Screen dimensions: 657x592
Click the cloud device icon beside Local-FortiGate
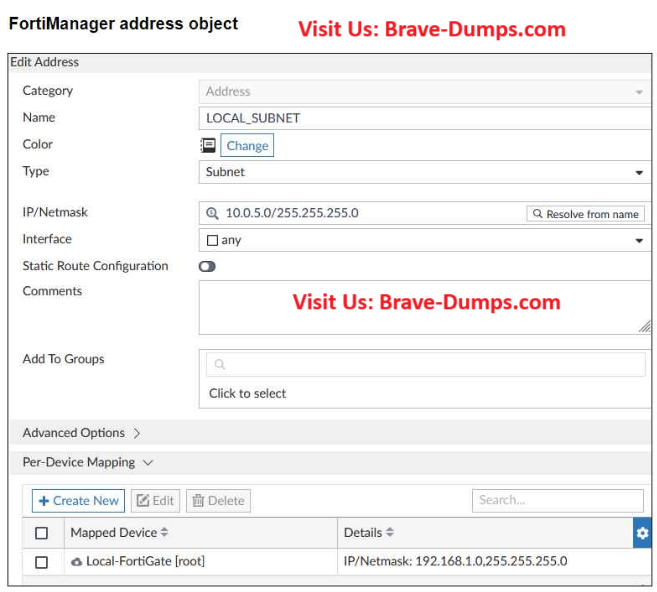[77, 562]
